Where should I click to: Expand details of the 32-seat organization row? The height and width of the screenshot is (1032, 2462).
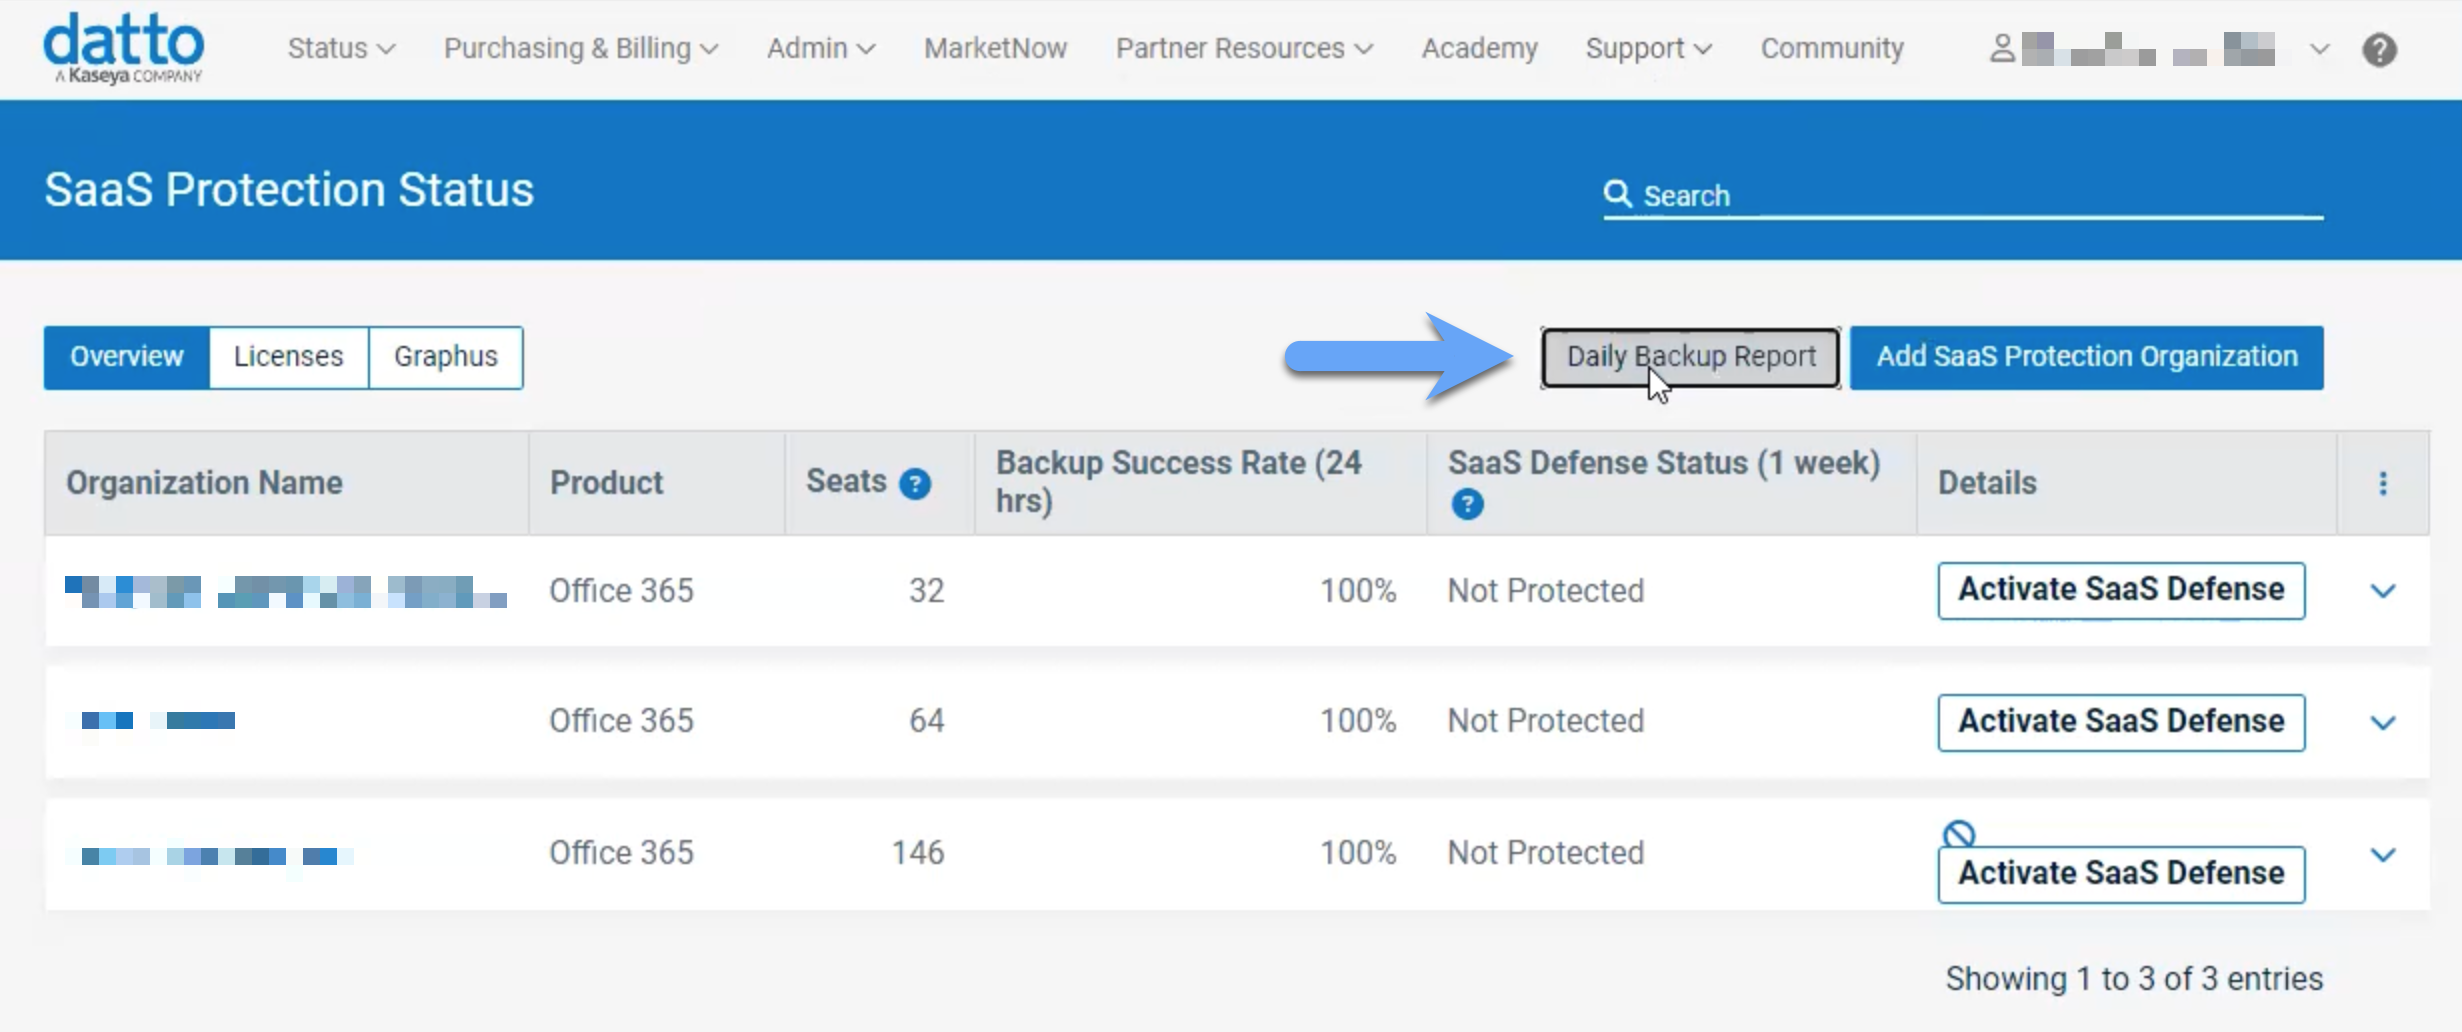[x=2383, y=591]
